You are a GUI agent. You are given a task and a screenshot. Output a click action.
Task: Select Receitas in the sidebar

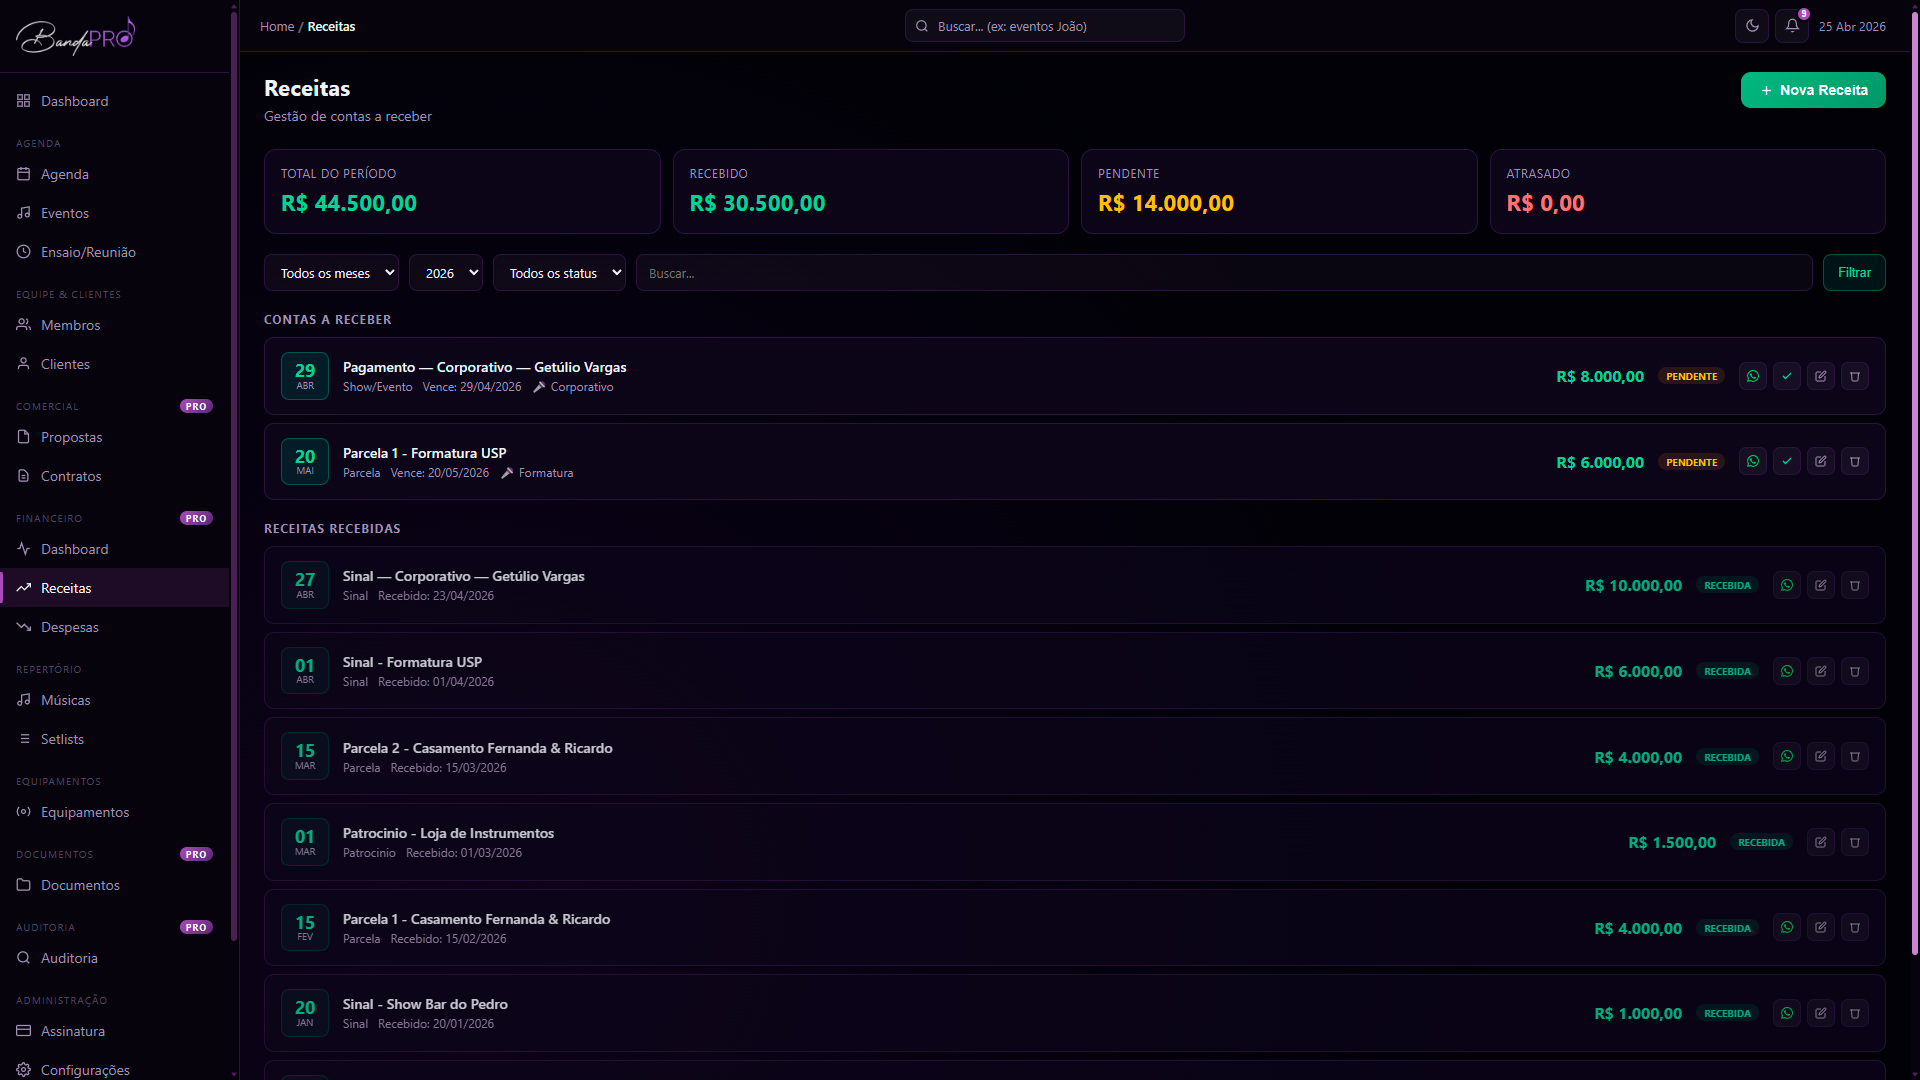(115, 588)
